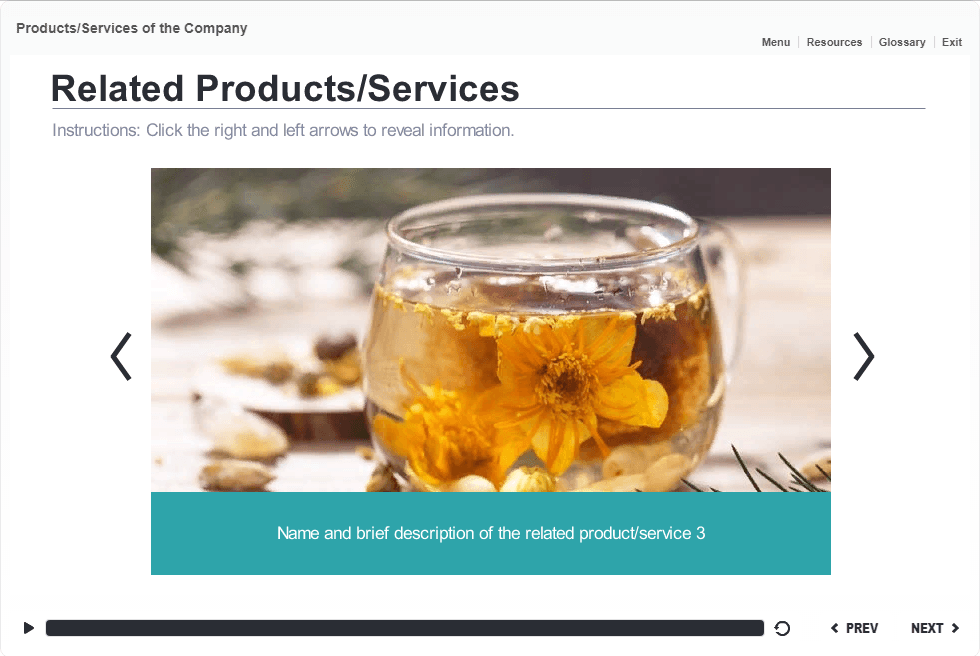Click the flower tea product image
The height and width of the screenshot is (656, 980).
491,330
